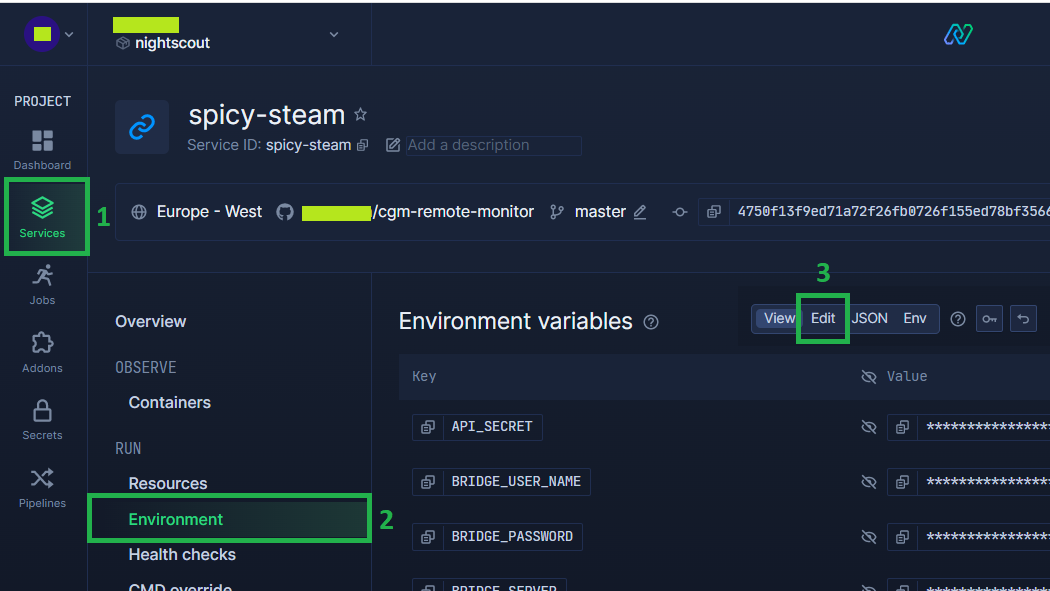Viewport: 1050px width, 591px height.
Task: Copy the BRIDGE_PASSWORD value
Action: click(903, 537)
